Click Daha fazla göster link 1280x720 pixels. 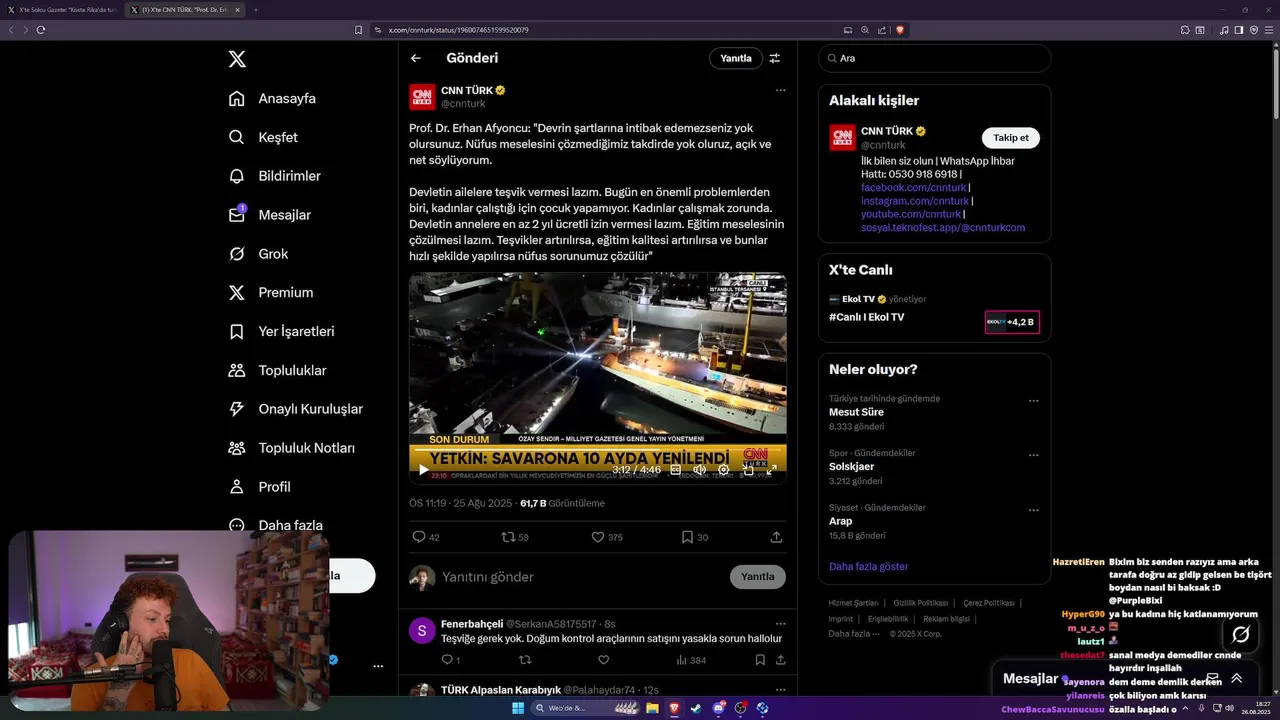[868, 566]
